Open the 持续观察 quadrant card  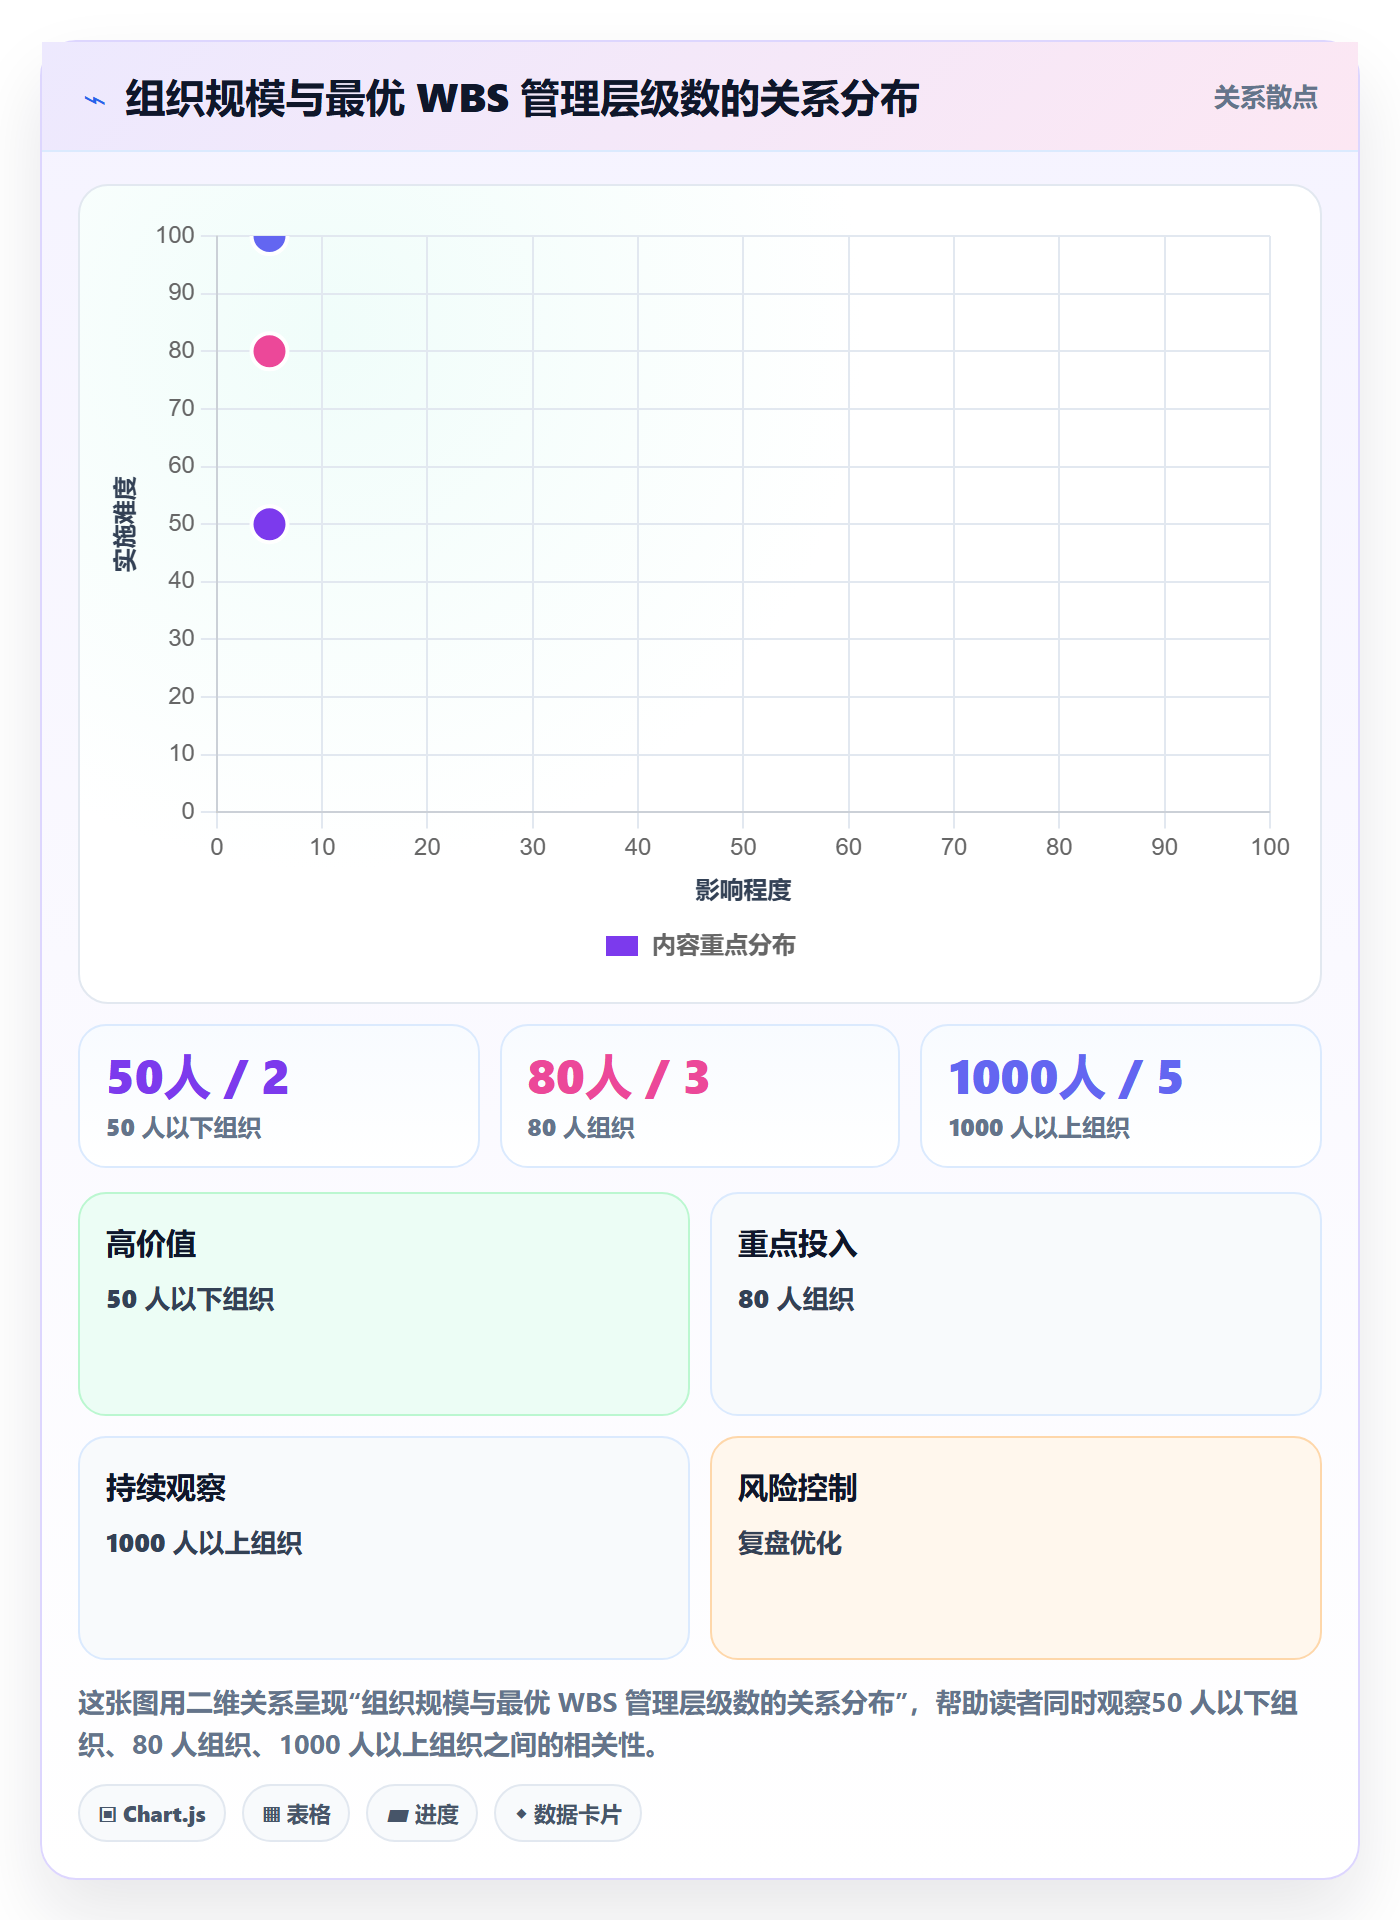pos(384,1548)
